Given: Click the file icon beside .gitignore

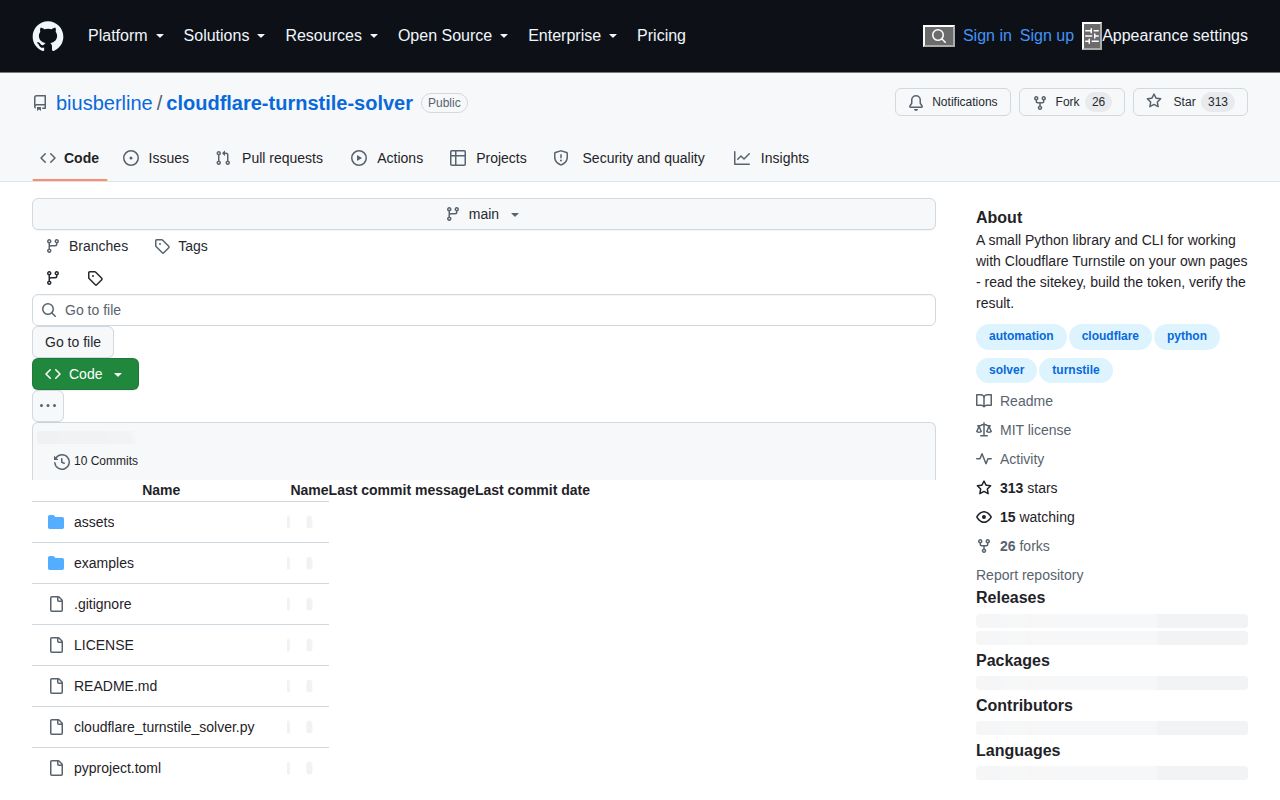Looking at the screenshot, I should click(x=56, y=604).
